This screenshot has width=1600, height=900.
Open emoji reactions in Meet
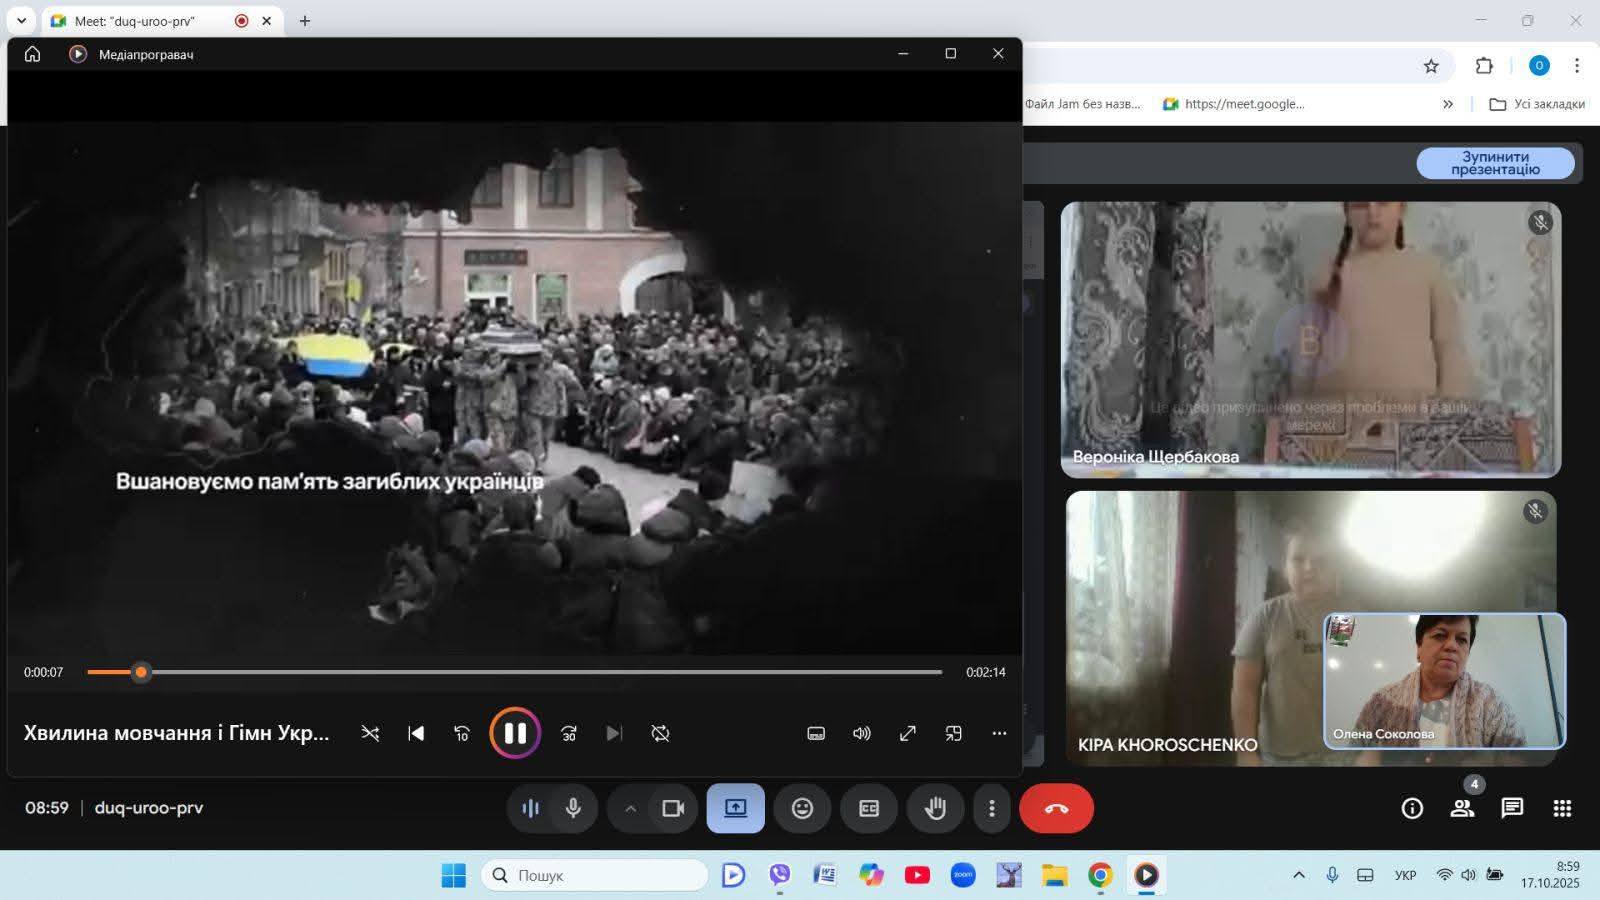(802, 808)
